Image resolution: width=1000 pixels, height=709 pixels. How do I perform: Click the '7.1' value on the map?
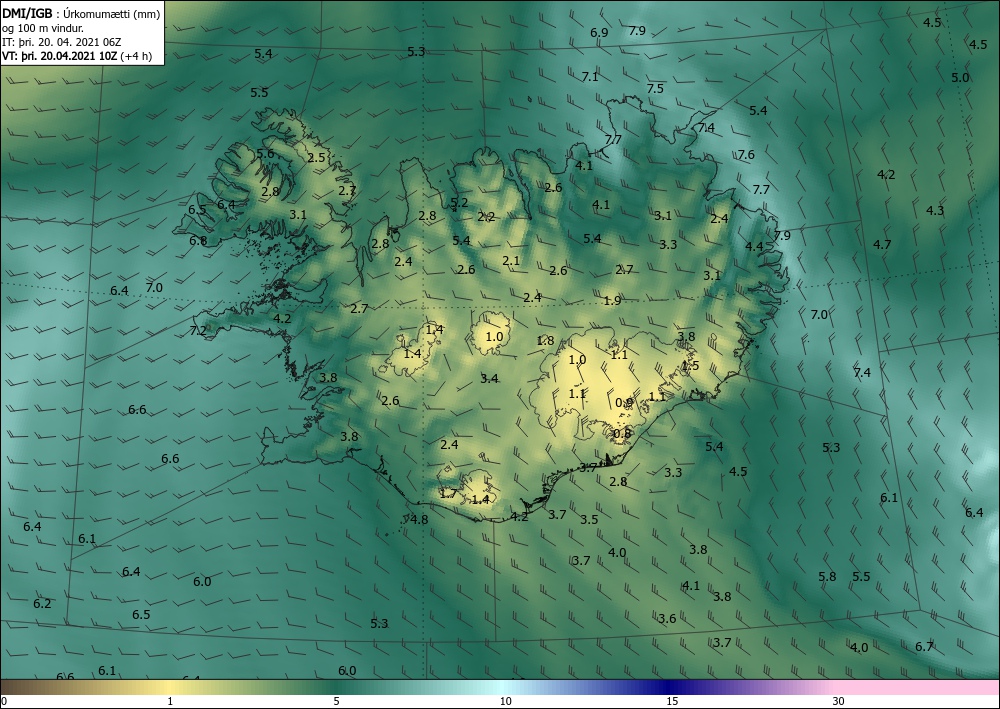coord(590,77)
